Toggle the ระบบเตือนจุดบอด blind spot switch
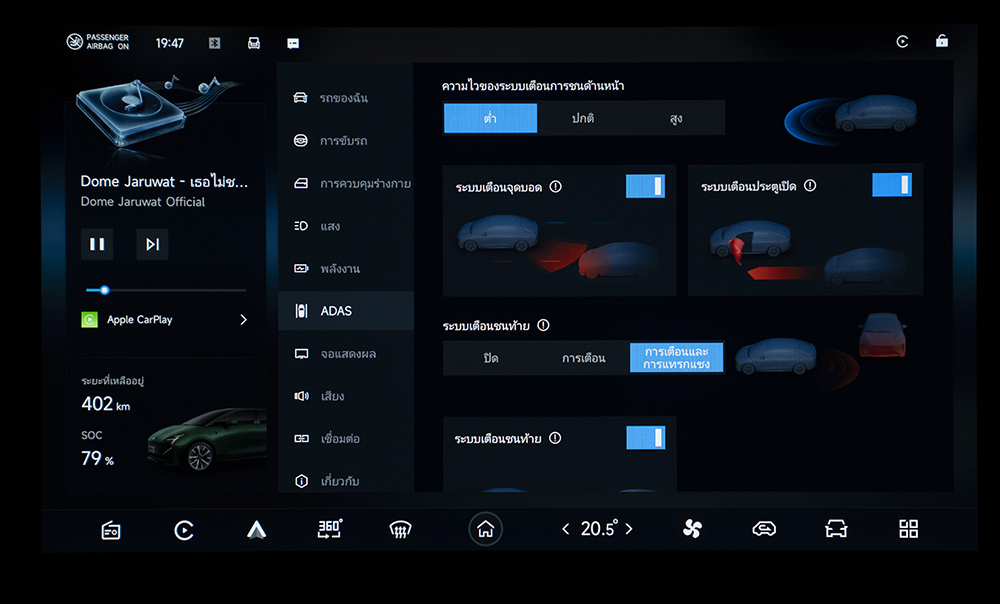1000x604 pixels. click(x=645, y=186)
